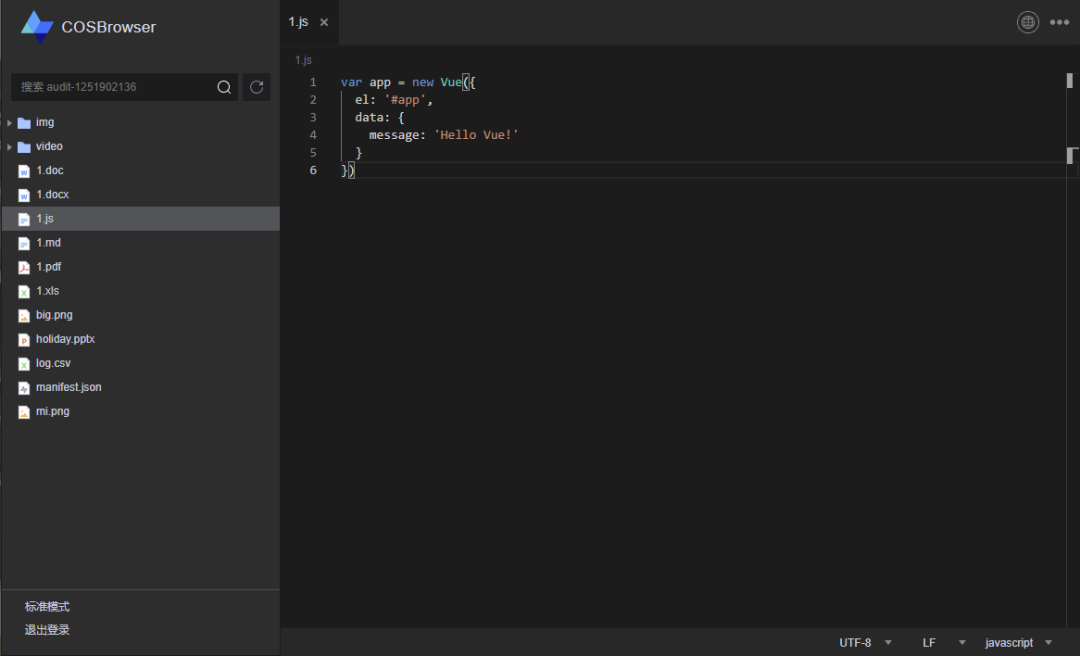1080x656 pixels.
Task: Open the UTF-8 encoding dropdown
Action: (865, 643)
